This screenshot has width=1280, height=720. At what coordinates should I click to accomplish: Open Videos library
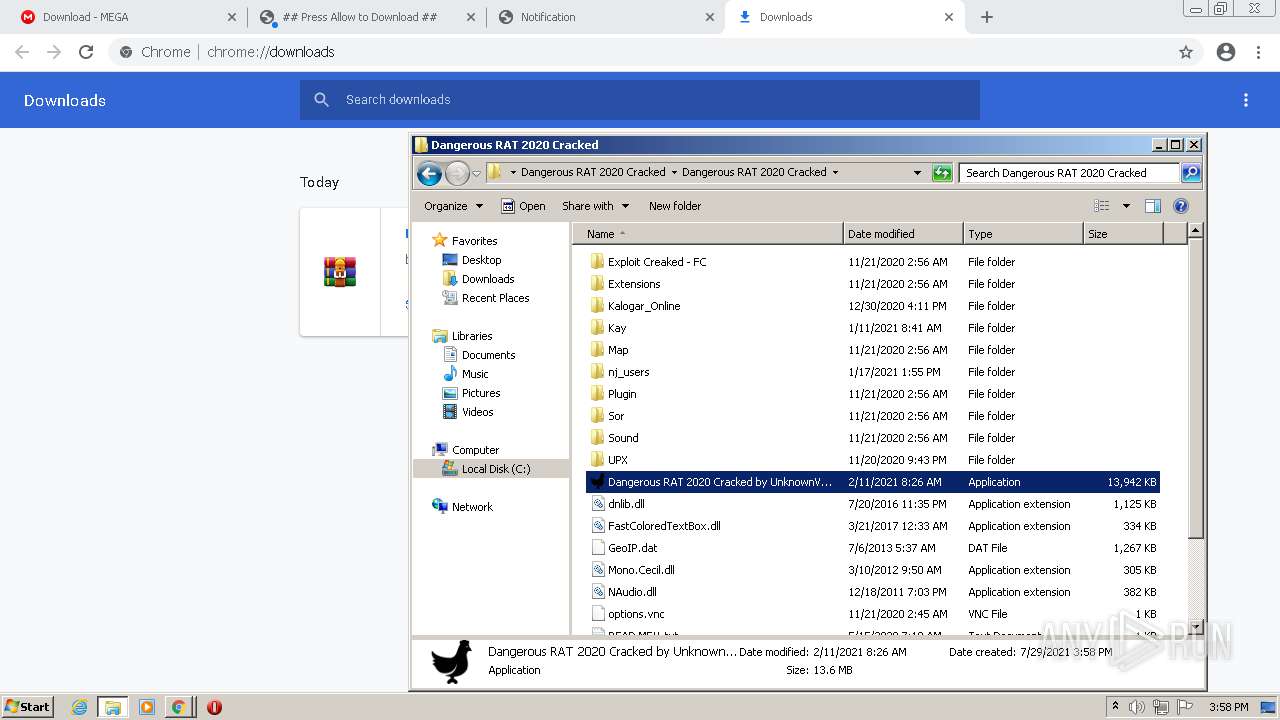coord(468,412)
